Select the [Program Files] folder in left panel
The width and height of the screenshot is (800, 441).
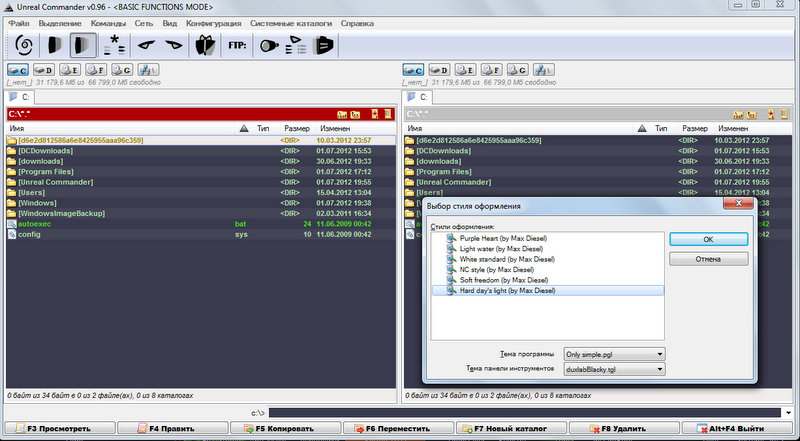(201, 172)
